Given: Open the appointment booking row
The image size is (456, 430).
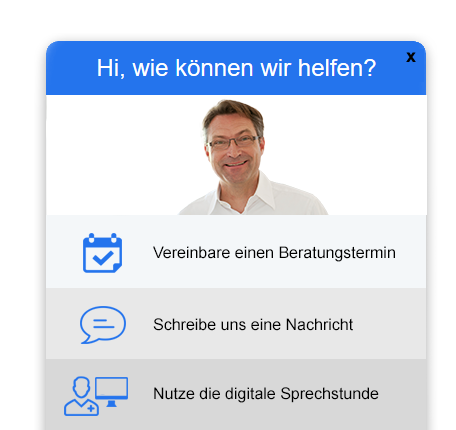Looking at the screenshot, I should click(x=236, y=252).
